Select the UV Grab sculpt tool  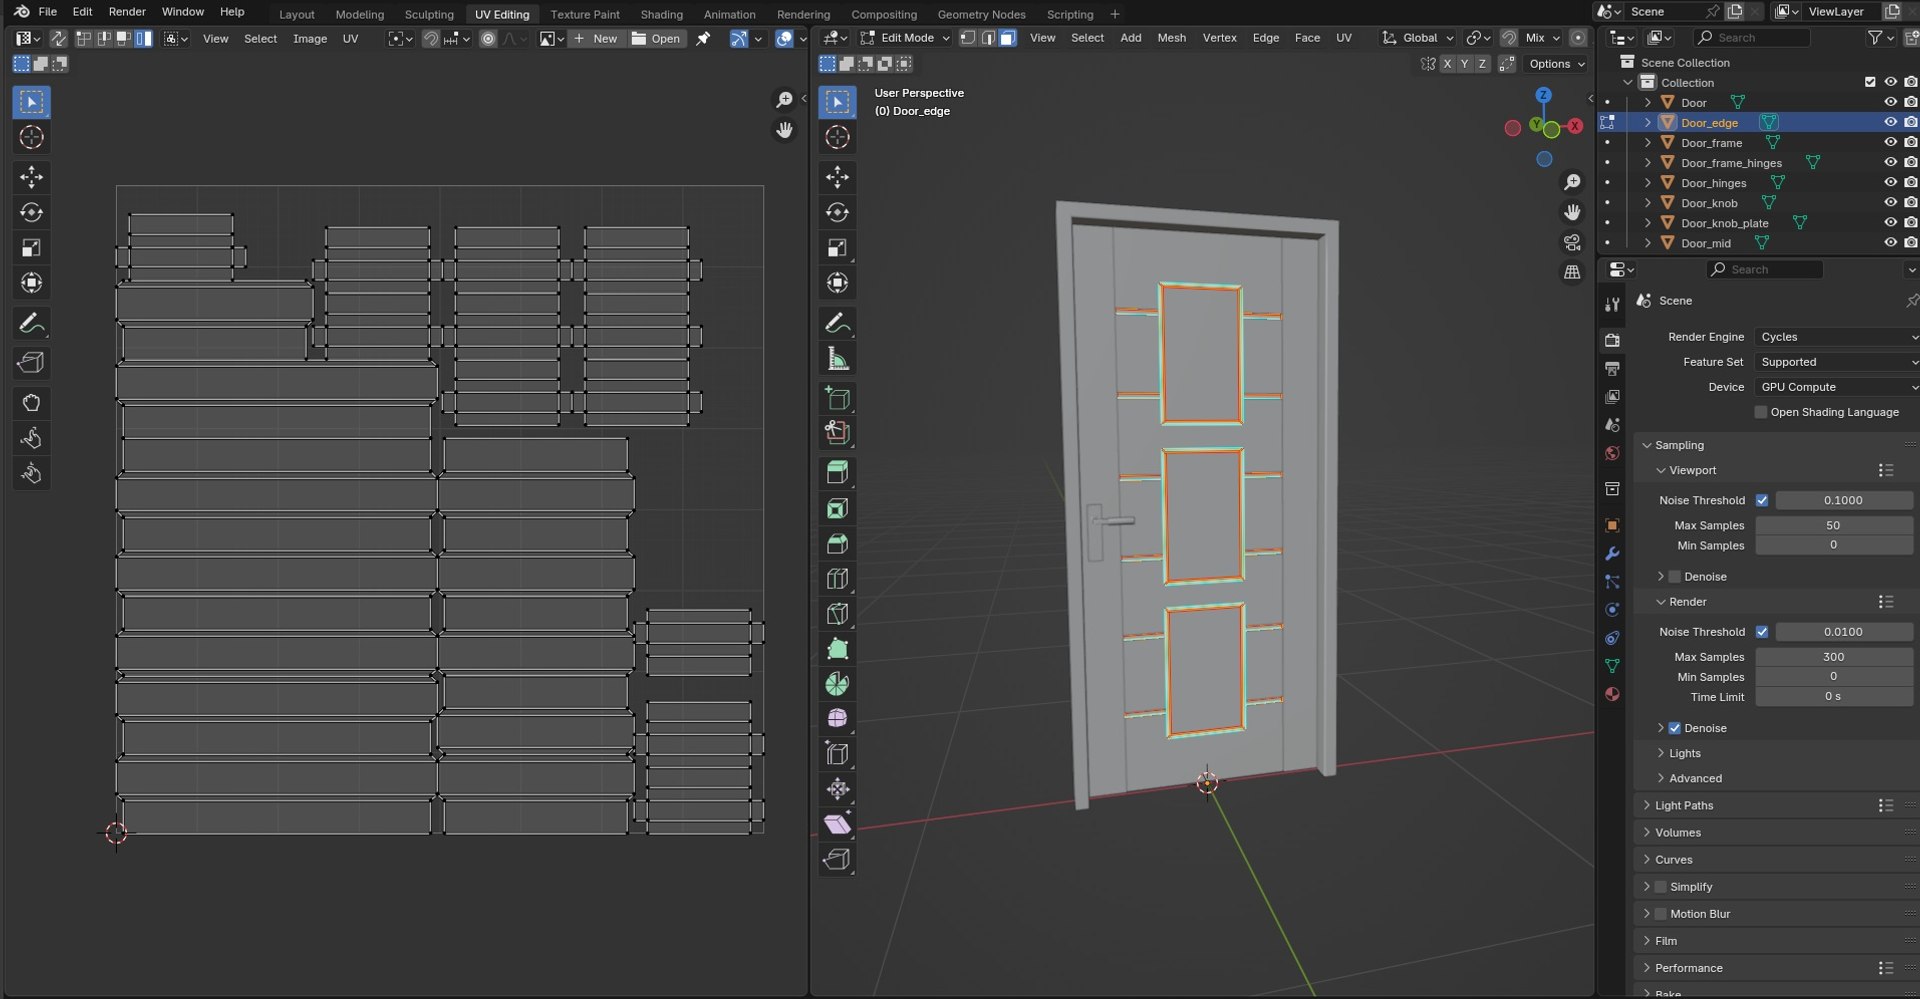point(31,403)
